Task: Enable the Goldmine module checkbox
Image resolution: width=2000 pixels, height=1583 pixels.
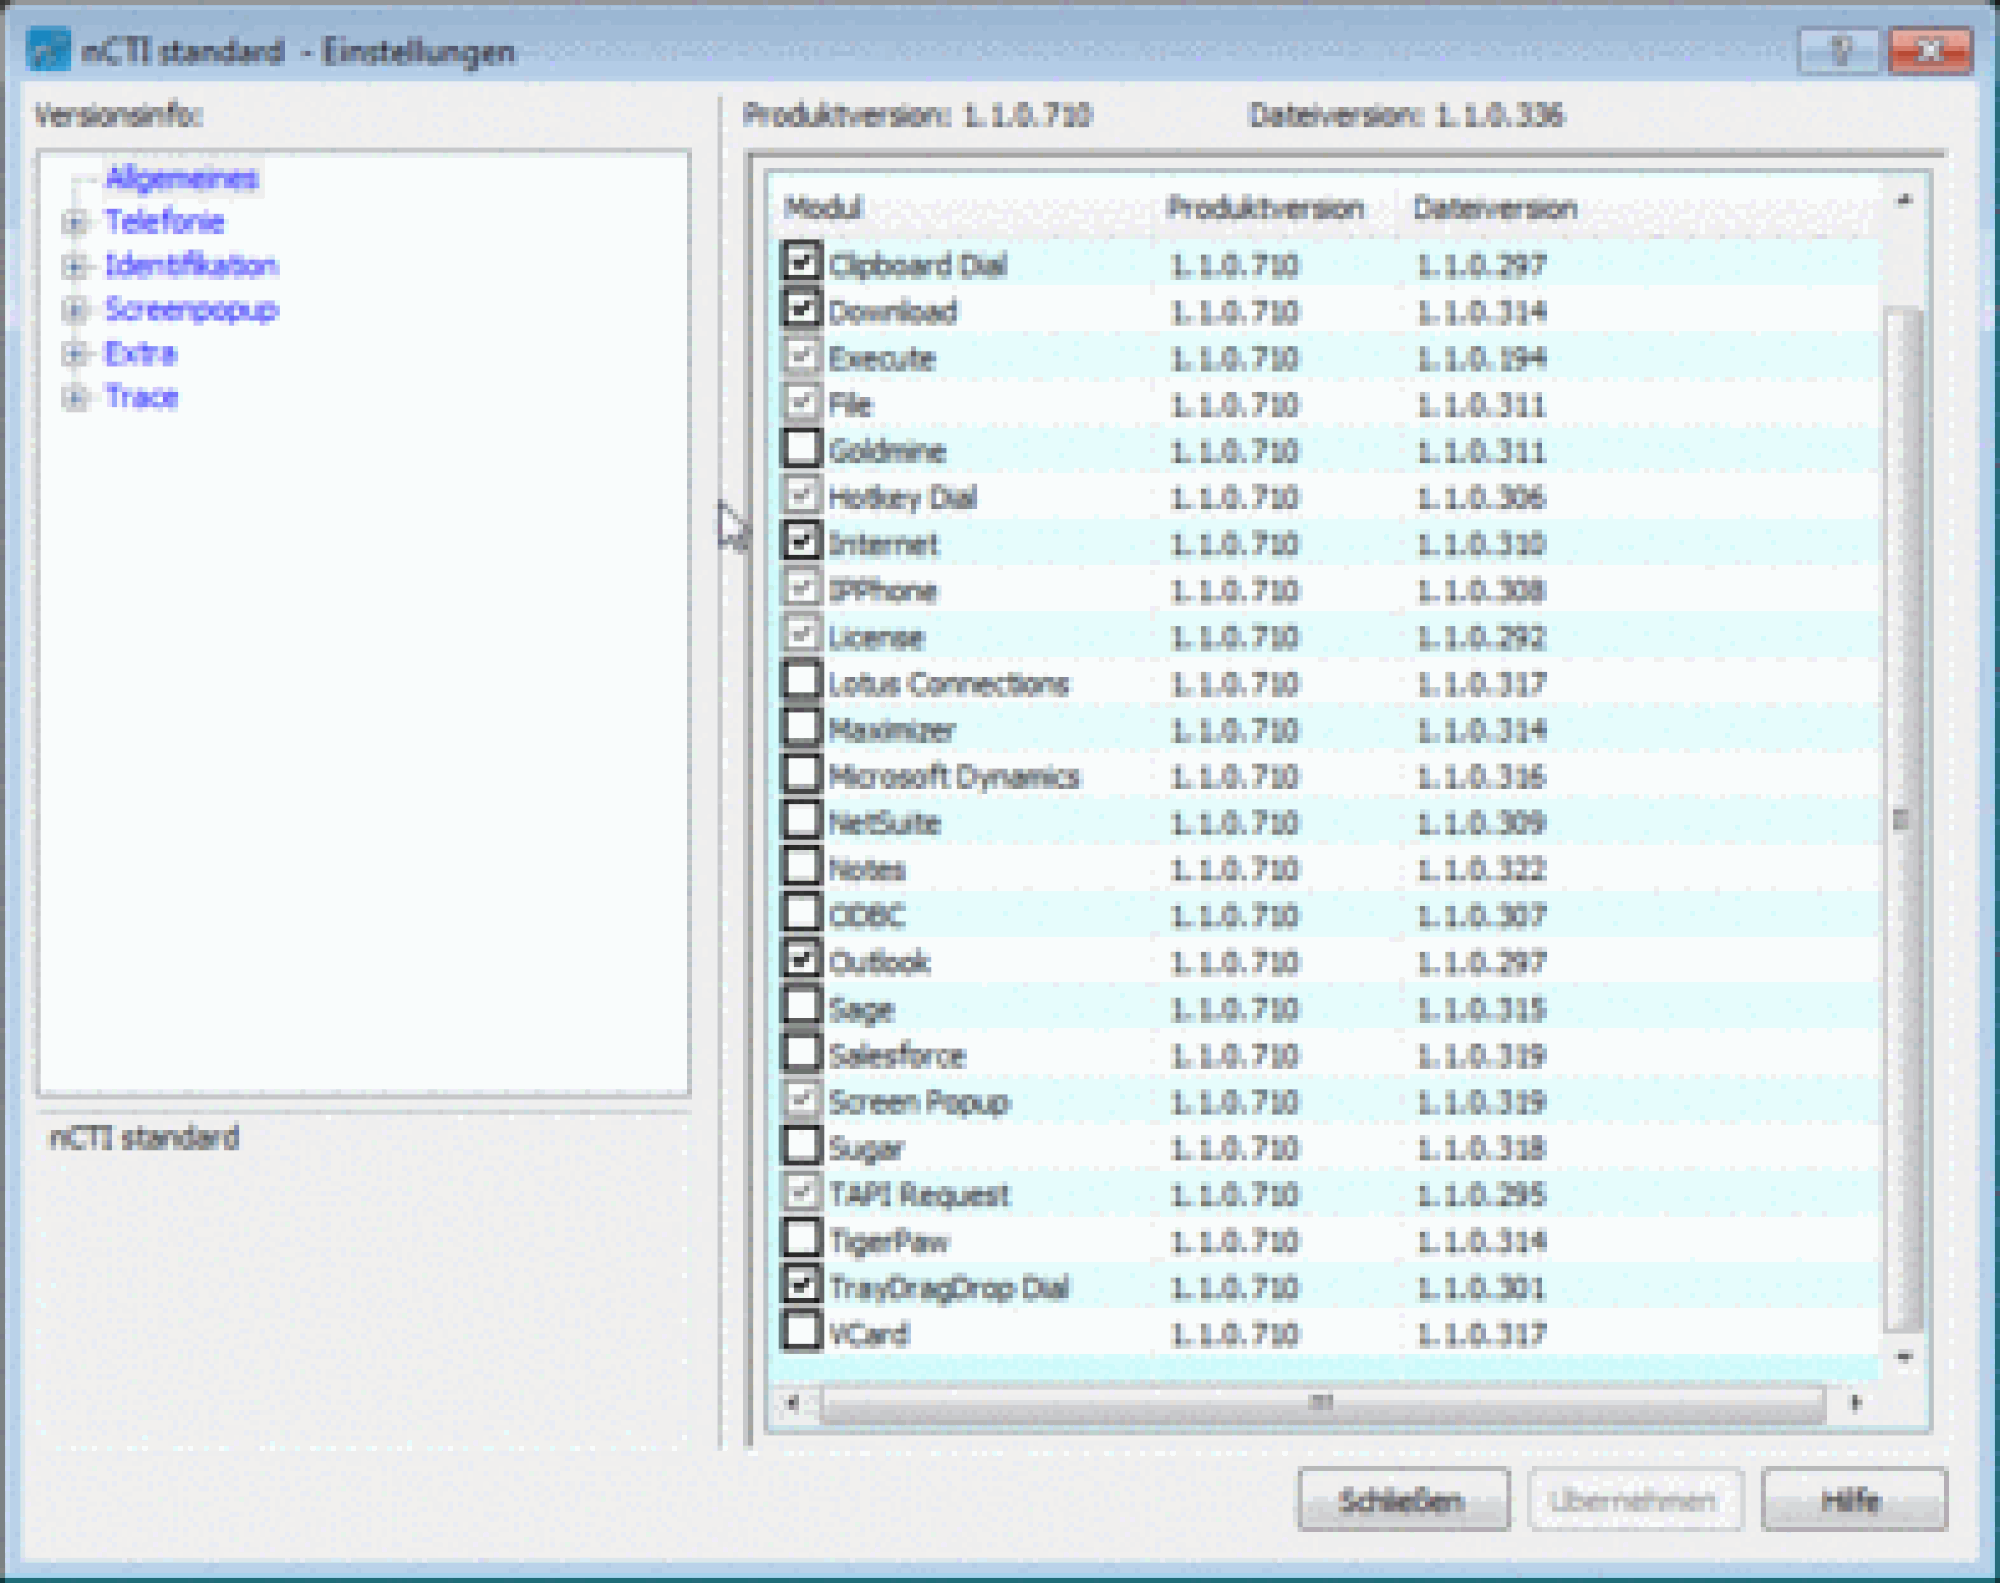Action: point(801,449)
